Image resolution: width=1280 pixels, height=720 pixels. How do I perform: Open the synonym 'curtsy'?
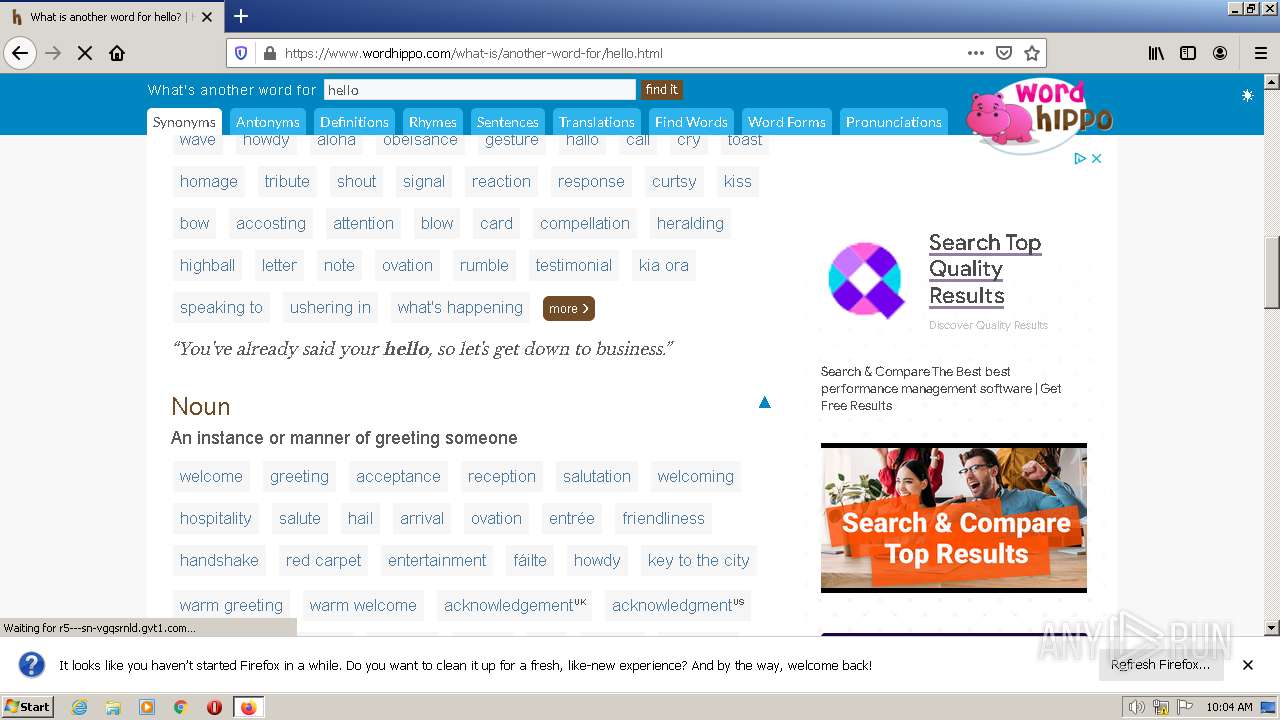[x=674, y=181]
